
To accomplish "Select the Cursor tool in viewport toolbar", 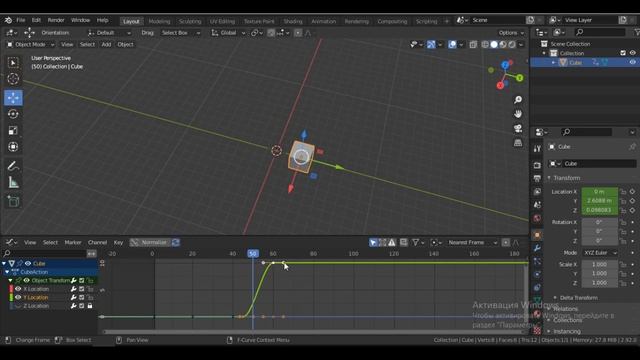I will click(x=13, y=78).
